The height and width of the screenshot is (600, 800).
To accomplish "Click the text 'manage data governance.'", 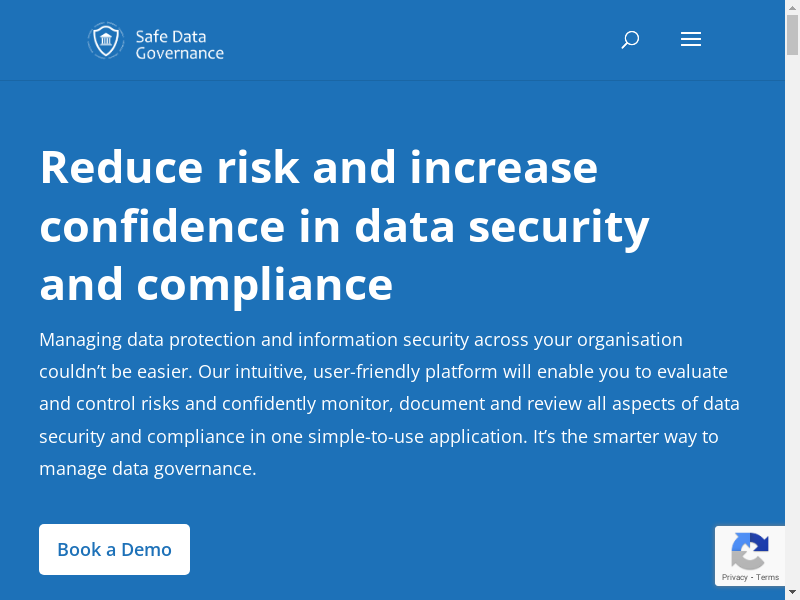I will pyautogui.click(x=148, y=469).
